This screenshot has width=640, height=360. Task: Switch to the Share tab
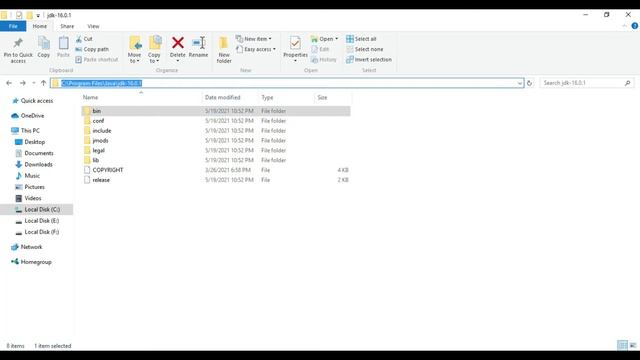click(x=67, y=26)
